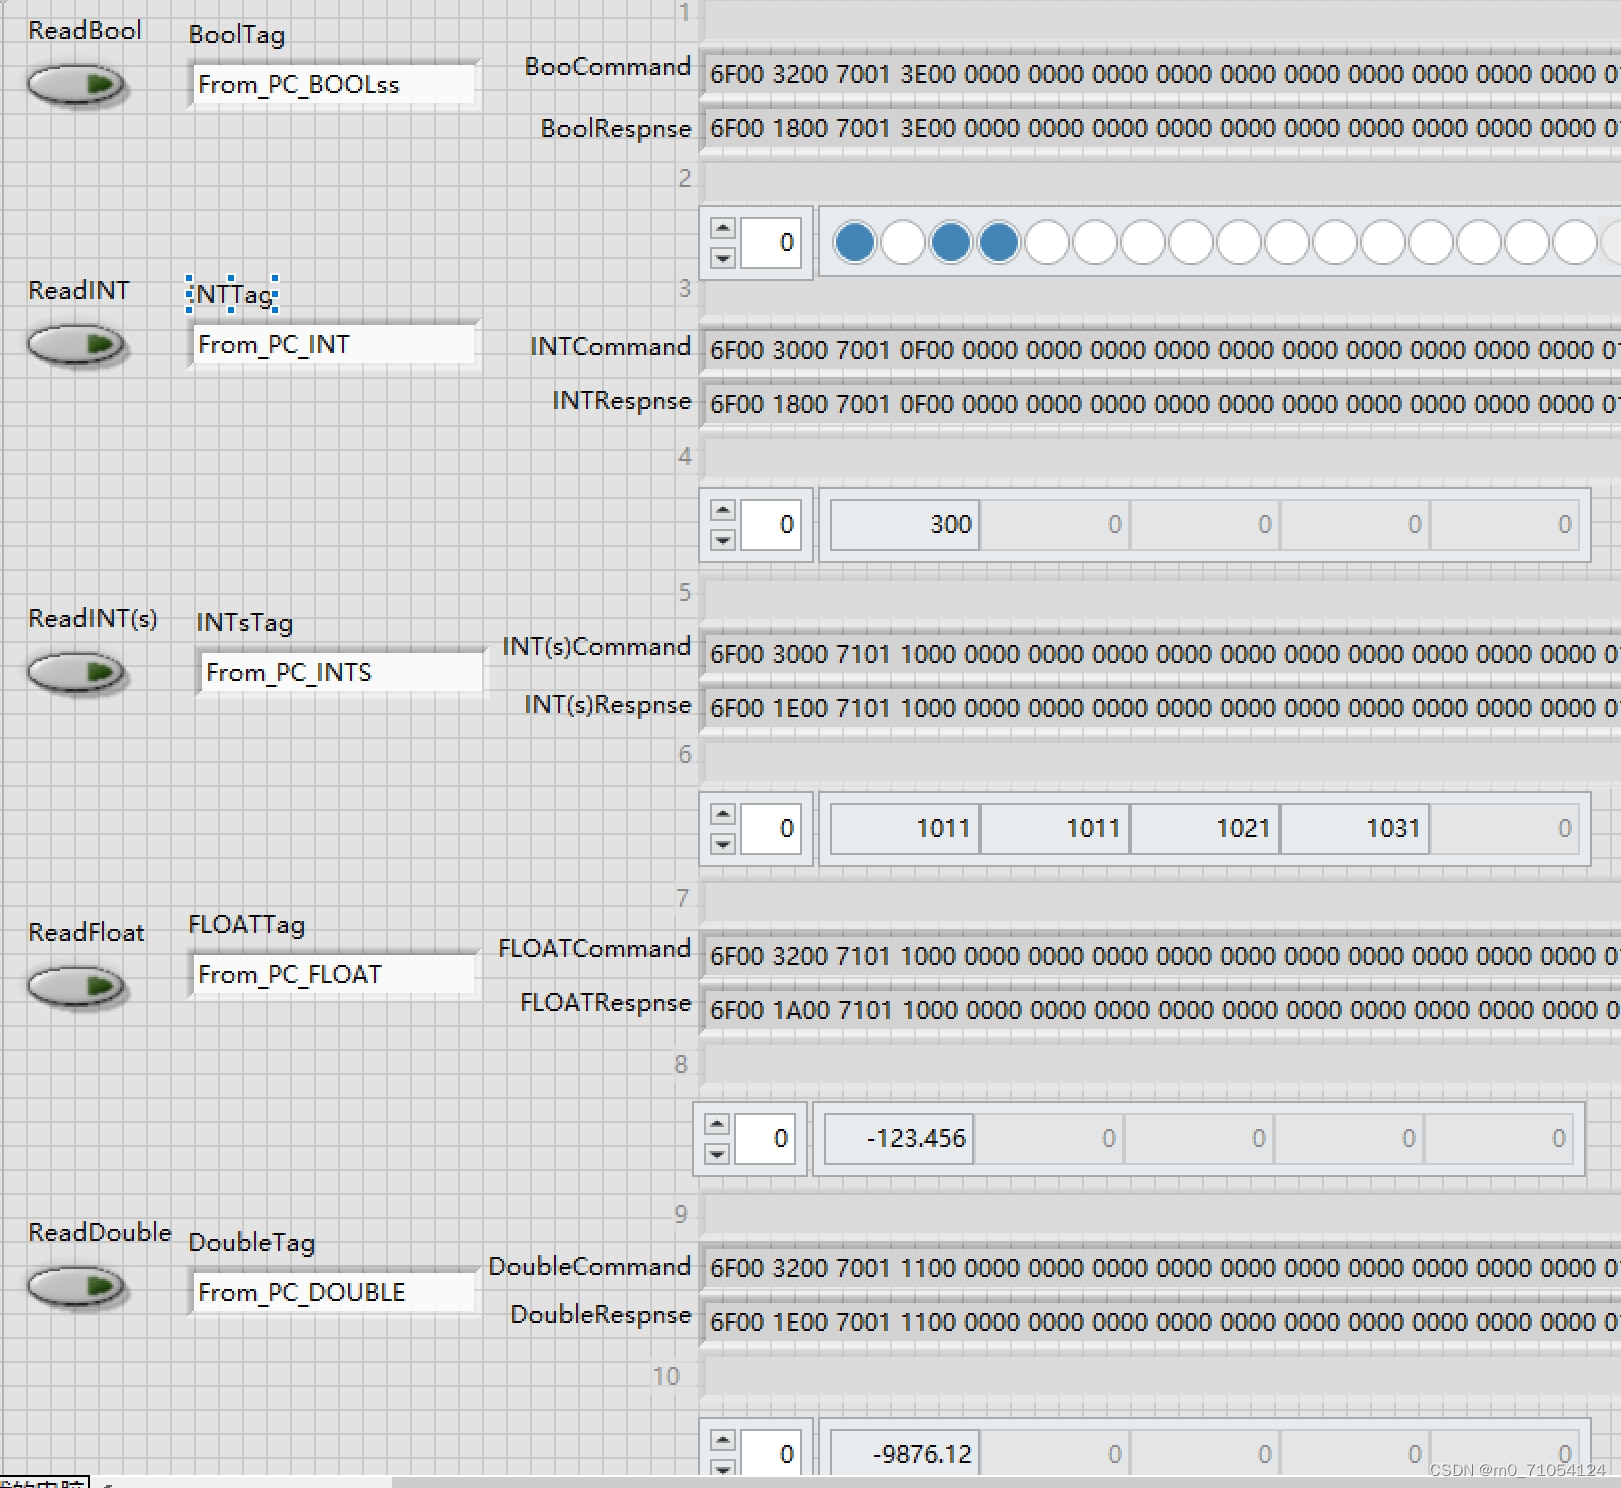Image resolution: width=1621 pixels, height=1488 pixels.
Task: Click the INTsTag field From_PC_INTS
Action: coord(340,672)
